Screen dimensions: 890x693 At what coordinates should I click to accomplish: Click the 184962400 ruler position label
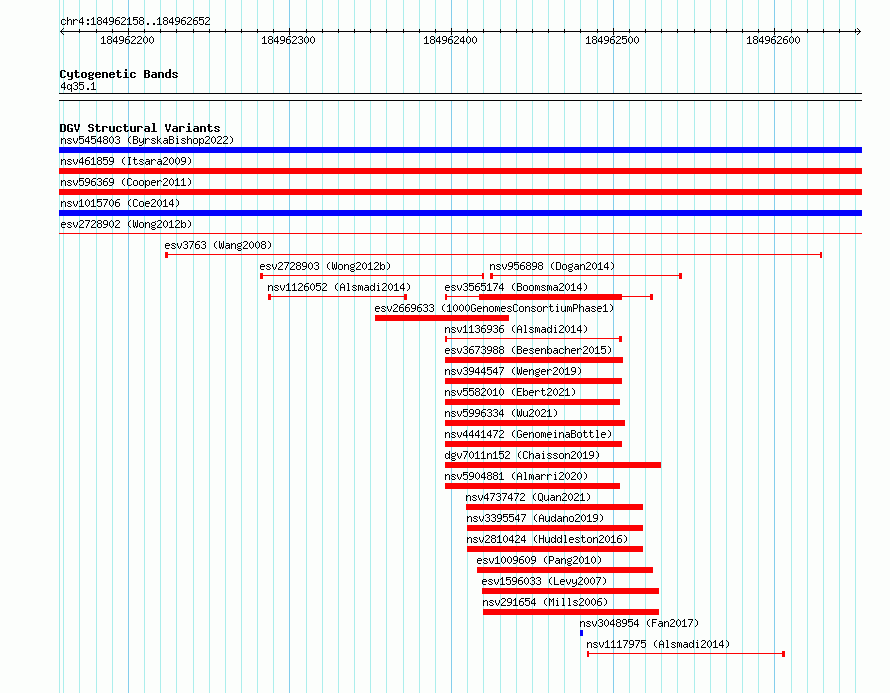pos(450,40)
